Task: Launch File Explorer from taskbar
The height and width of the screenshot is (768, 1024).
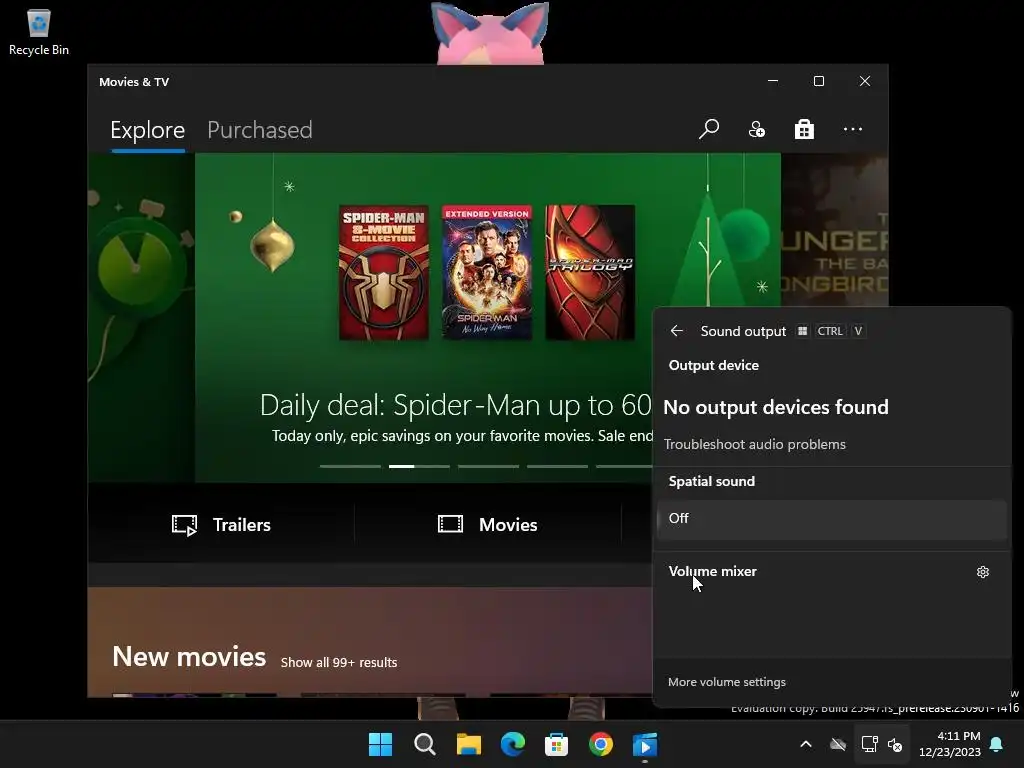Action: coord(468,744)
